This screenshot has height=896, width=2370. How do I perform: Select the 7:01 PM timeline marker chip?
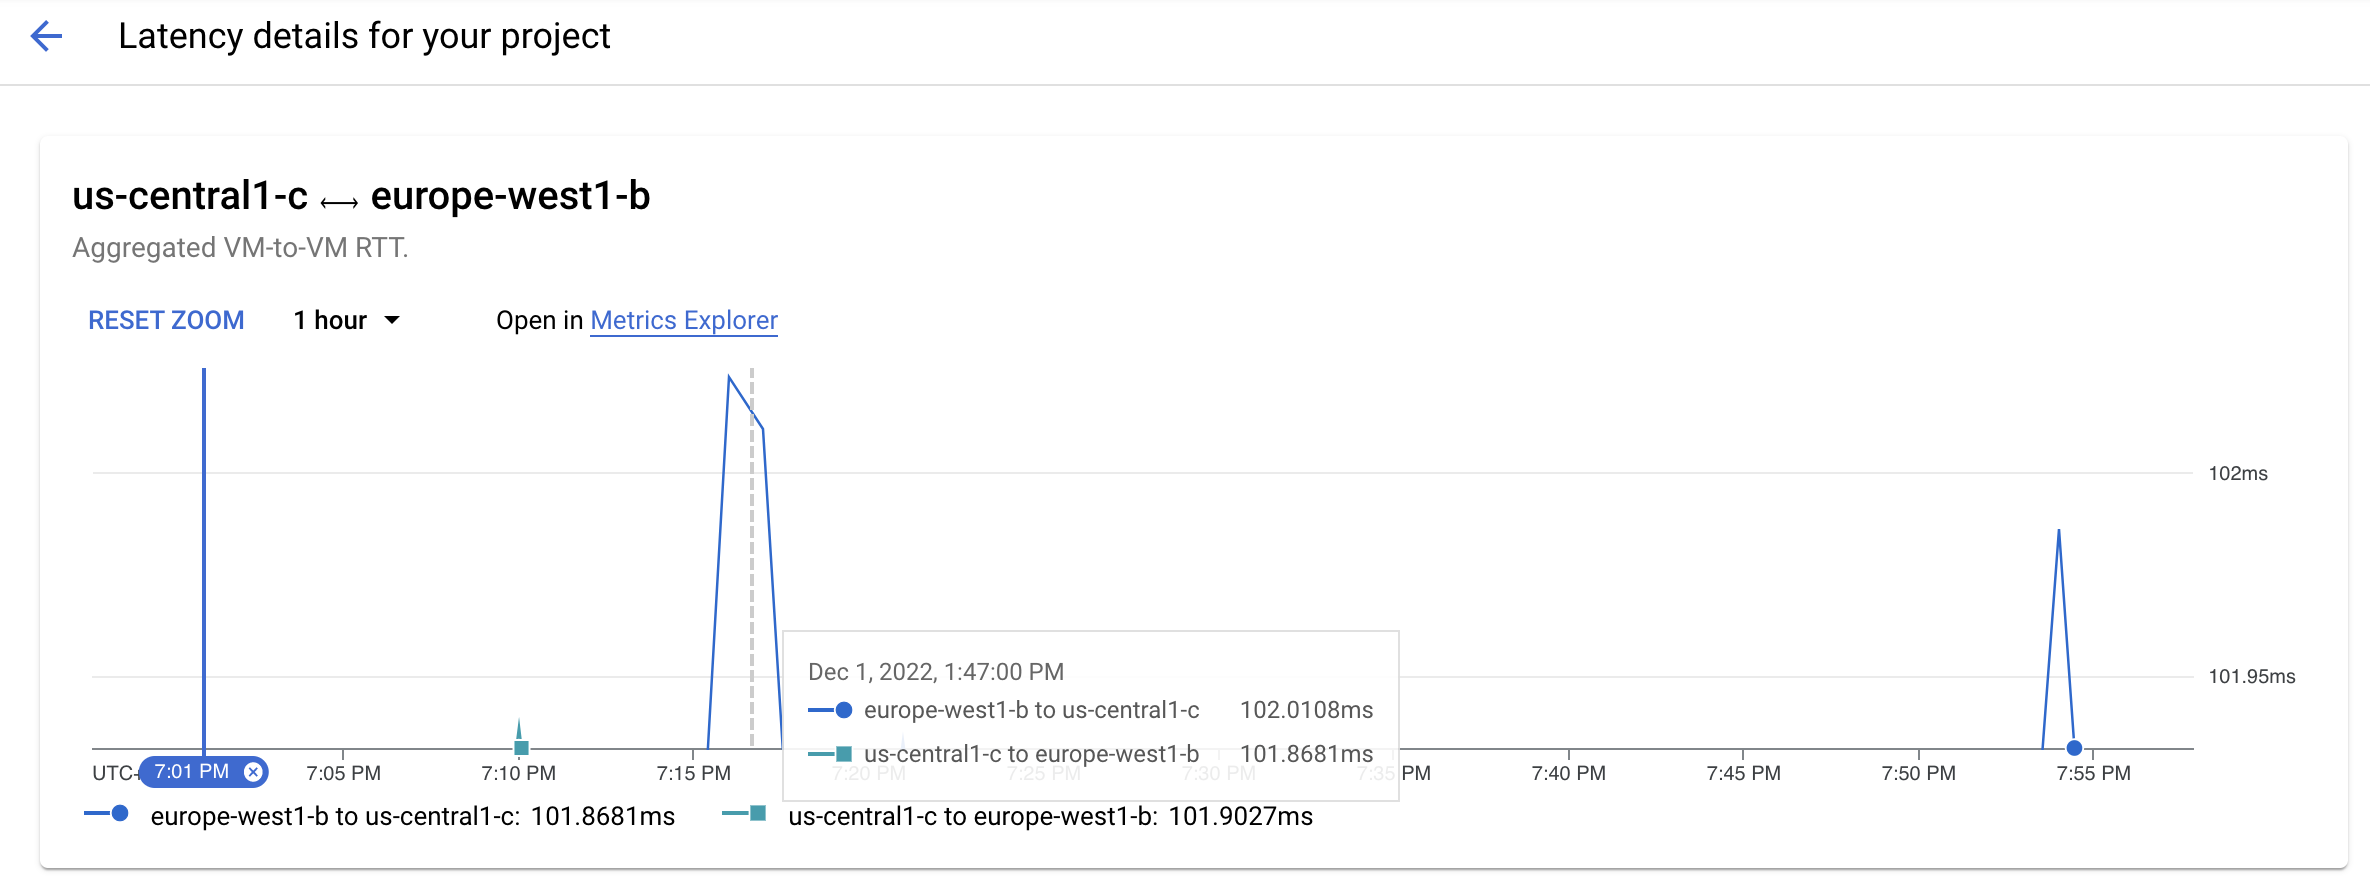tap(192, 772)
